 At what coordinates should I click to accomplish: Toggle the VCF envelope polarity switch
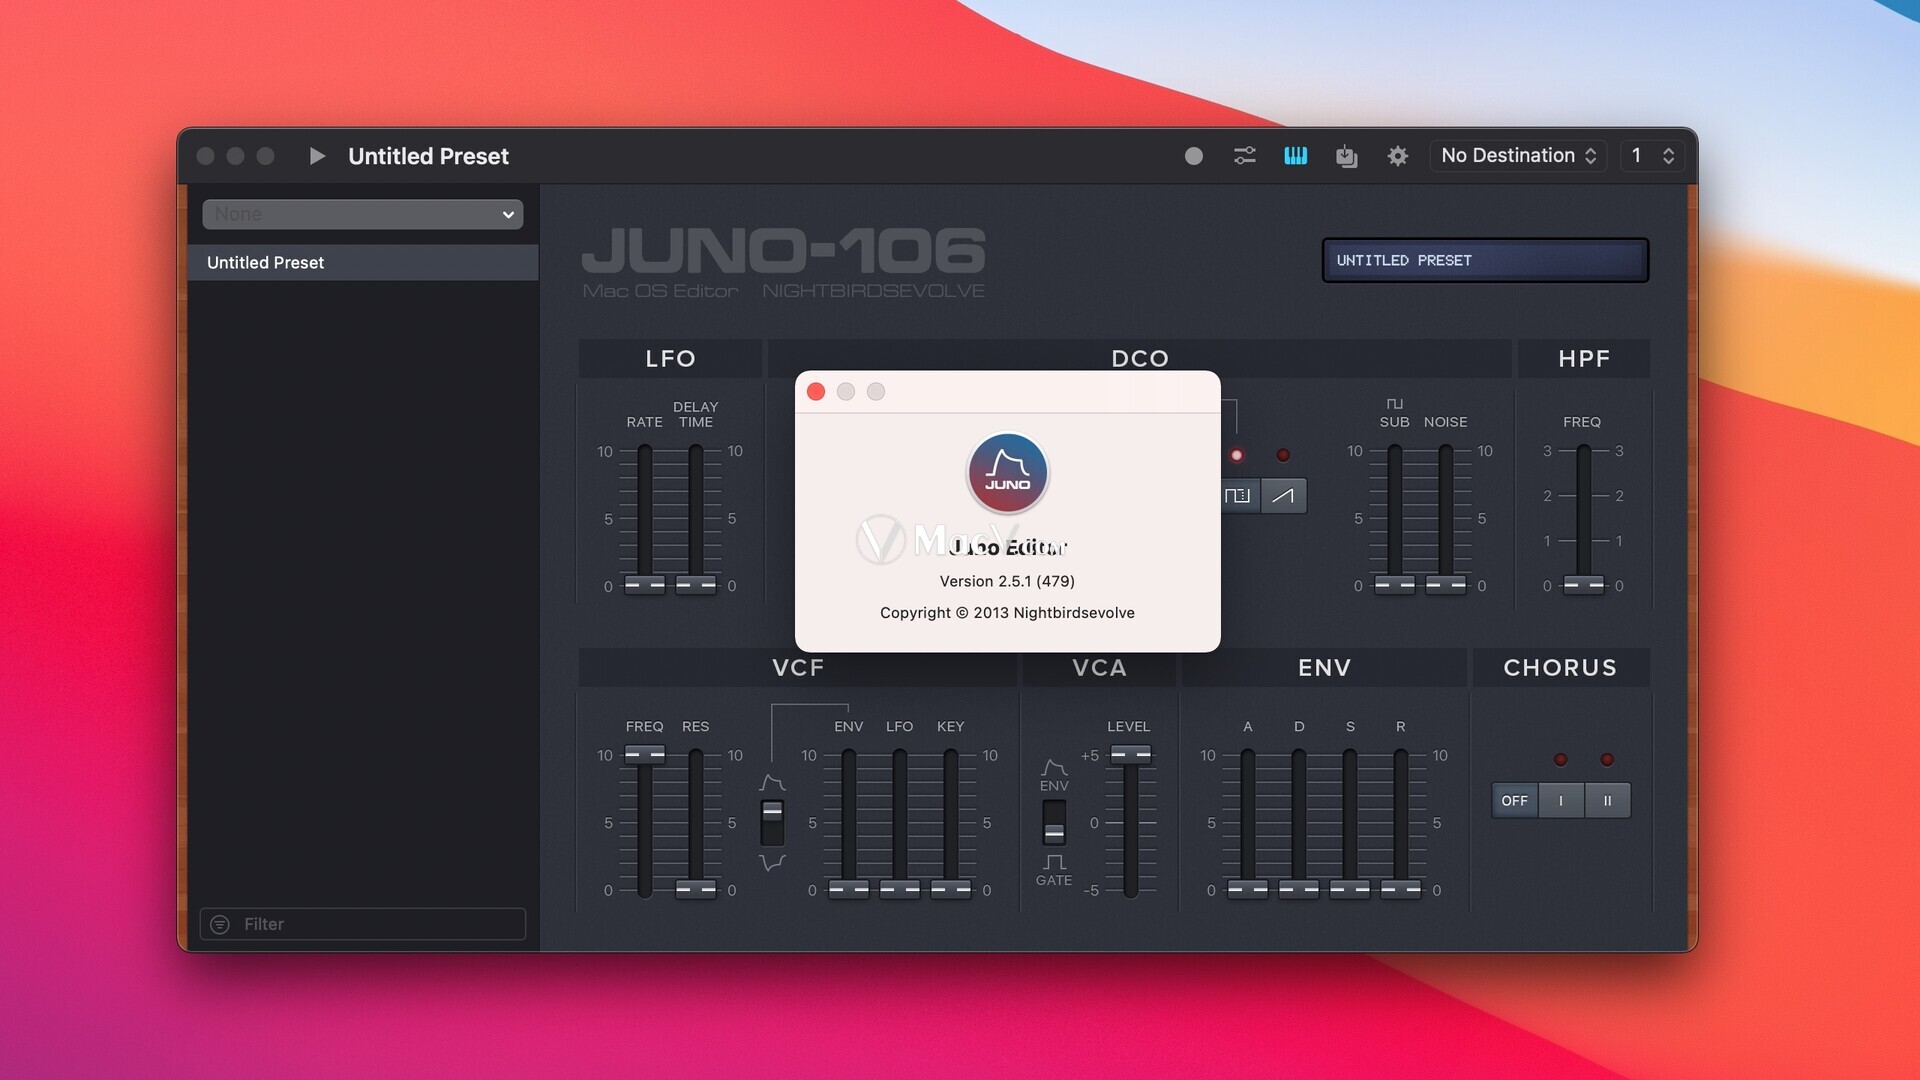coord(772,822)
